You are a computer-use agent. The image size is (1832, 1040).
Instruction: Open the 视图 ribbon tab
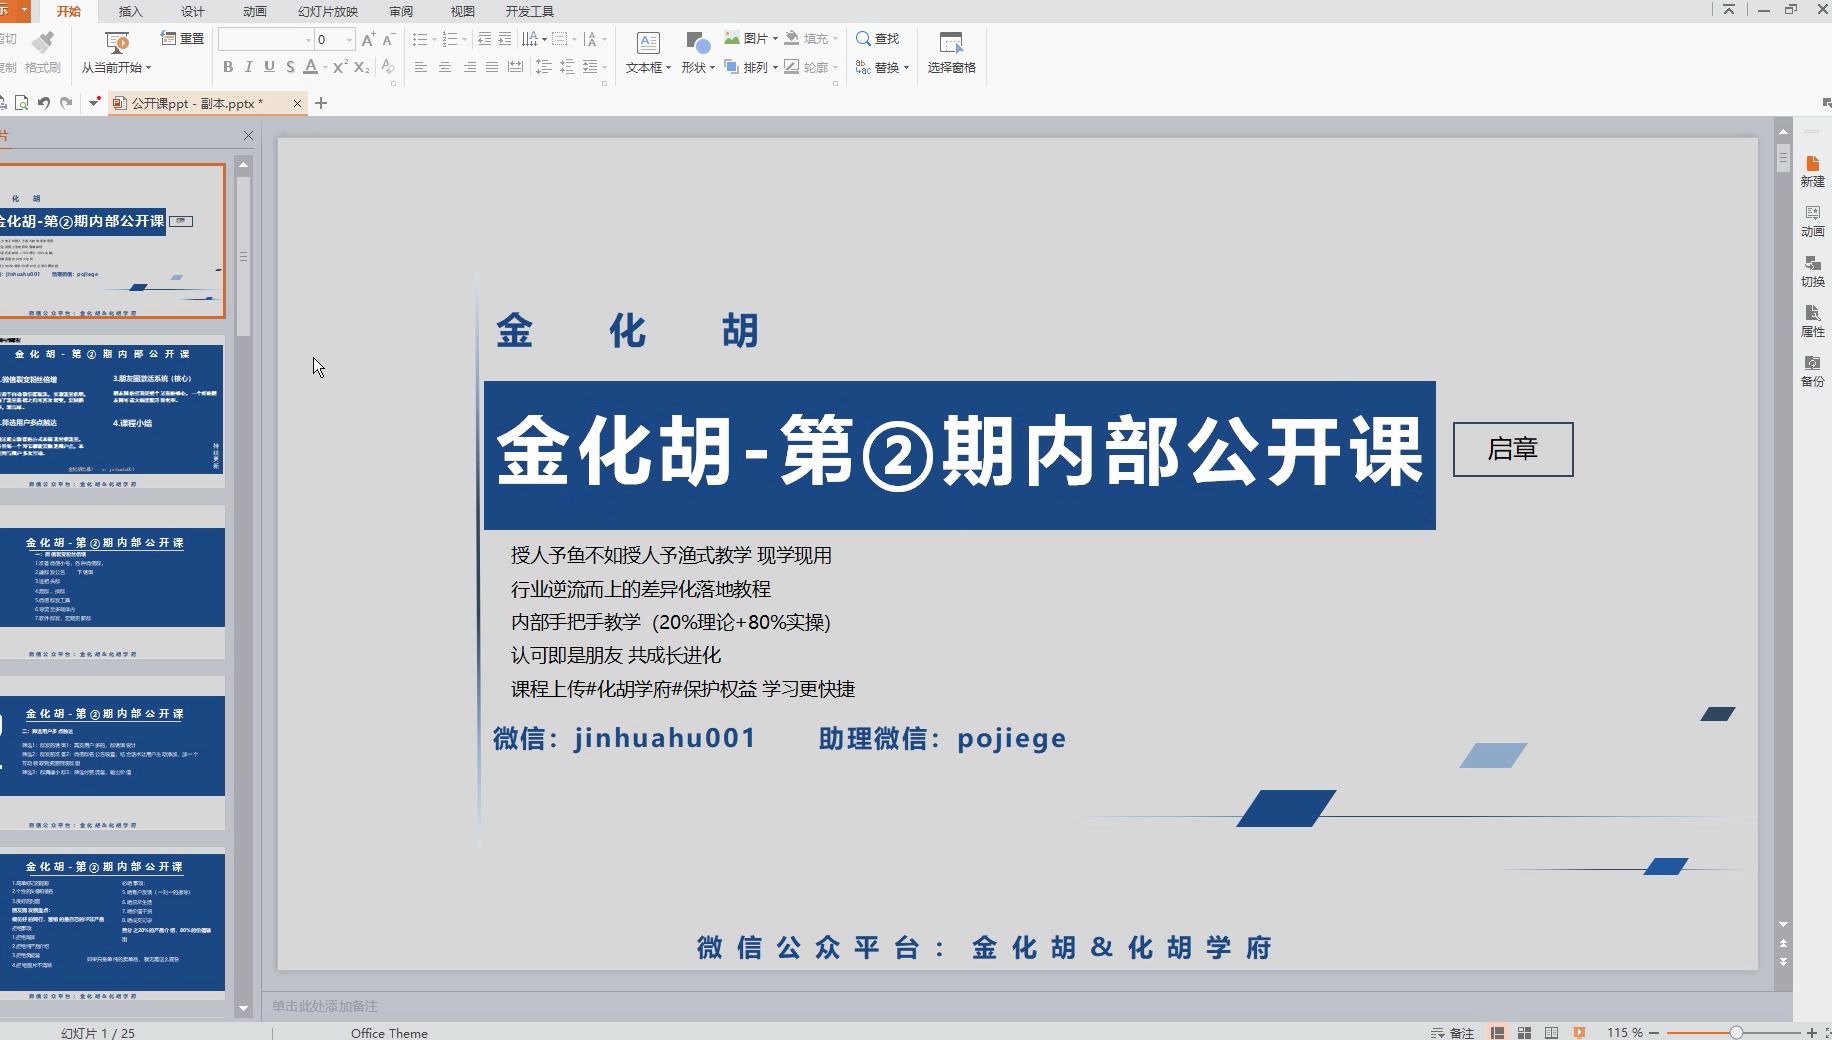463,11
